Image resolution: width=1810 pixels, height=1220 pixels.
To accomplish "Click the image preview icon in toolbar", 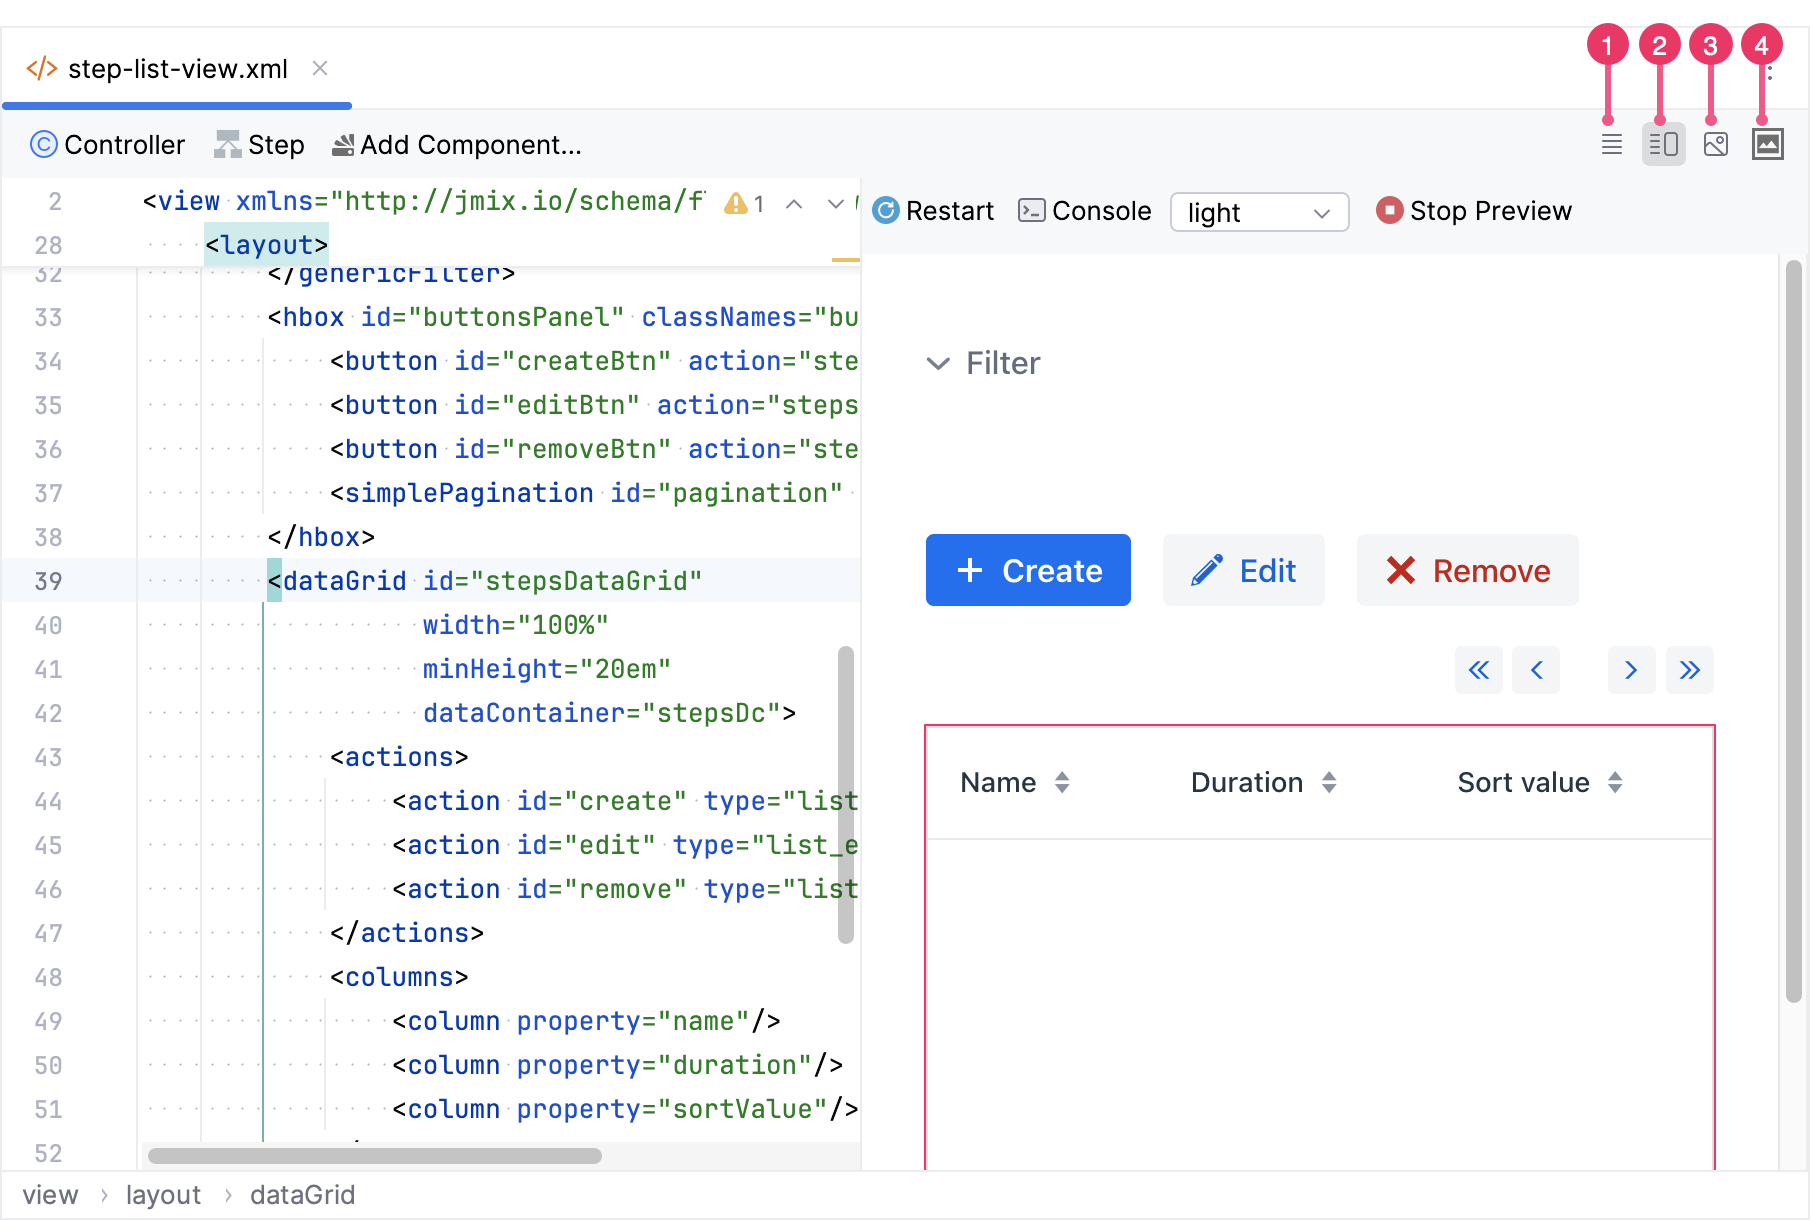I will (1767, 144).
